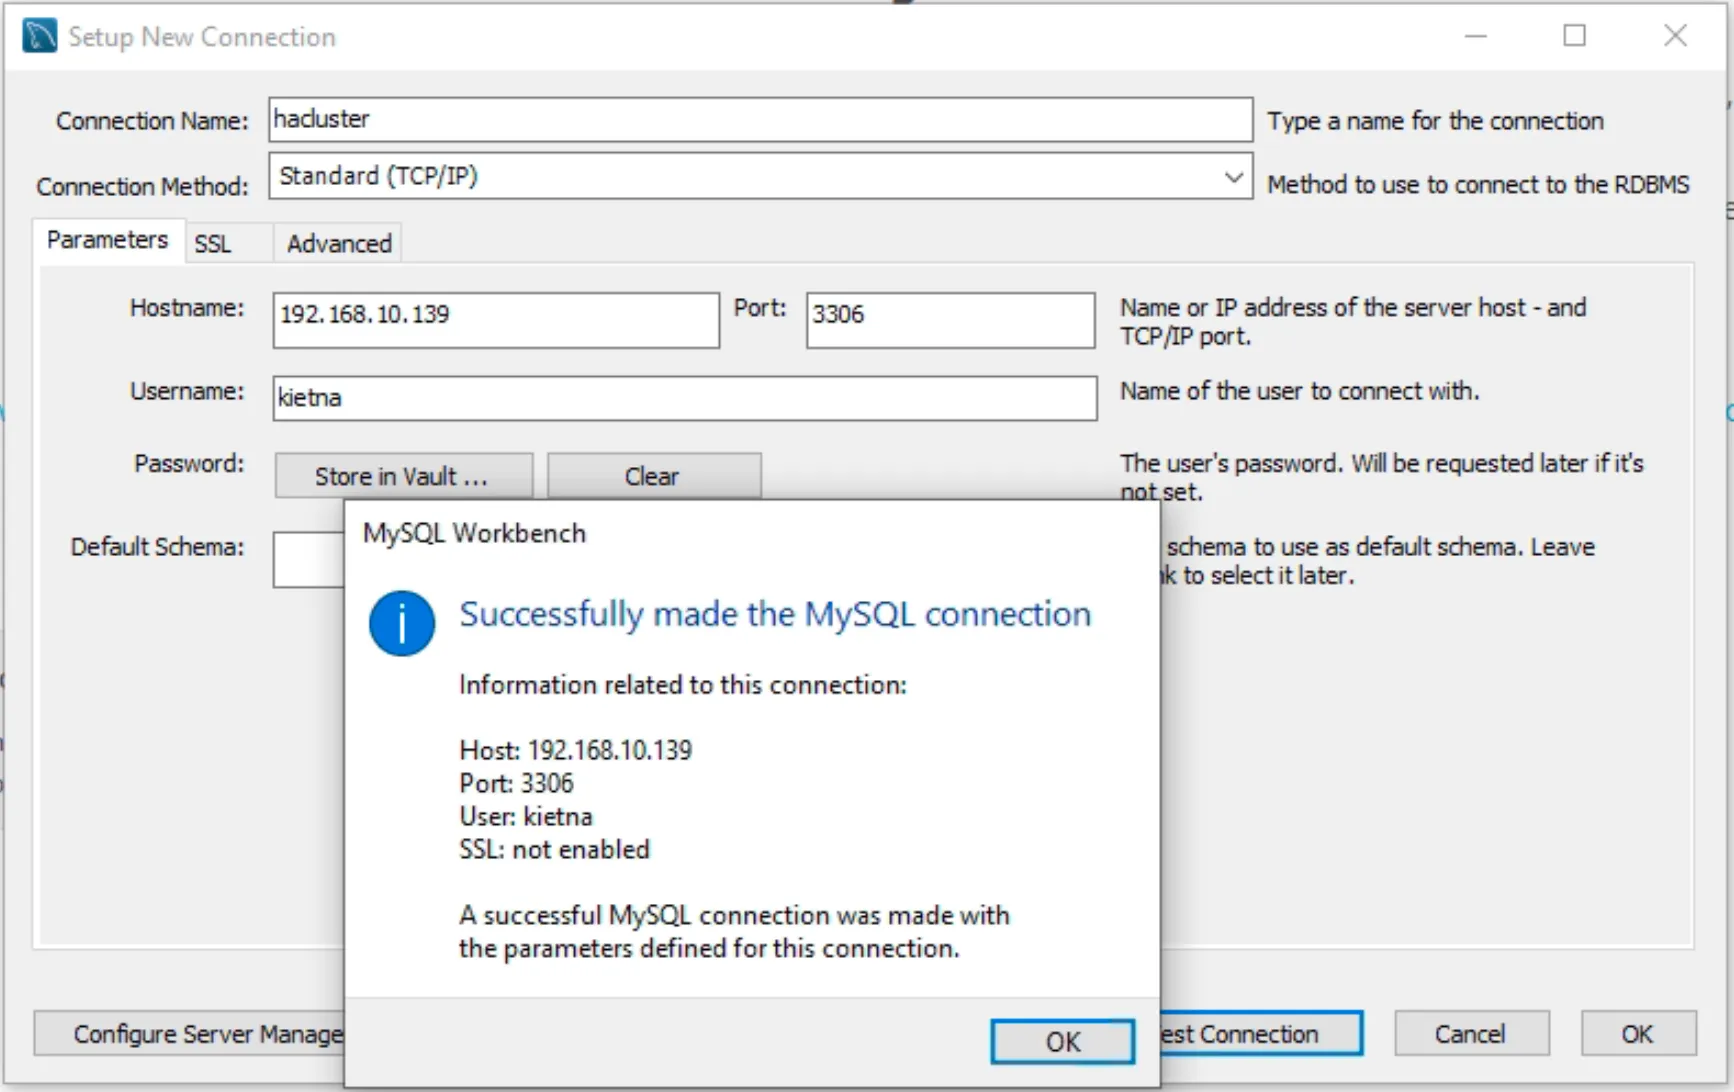Screen dimensions: 1734x1092
Task: Switch to the Parameters tab
Action: pos(107,240)
